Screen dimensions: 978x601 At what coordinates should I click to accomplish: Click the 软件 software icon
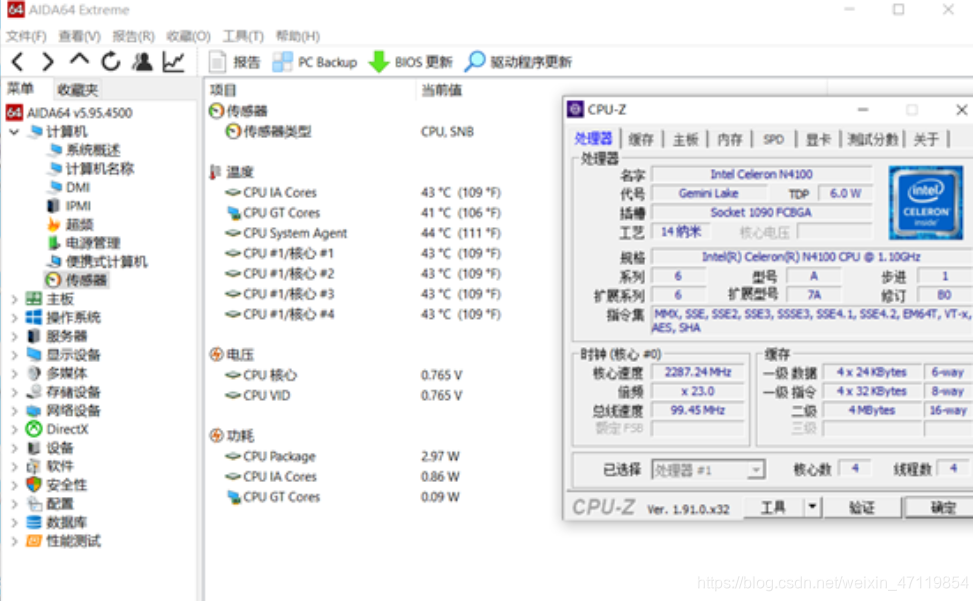click(34, 466)
